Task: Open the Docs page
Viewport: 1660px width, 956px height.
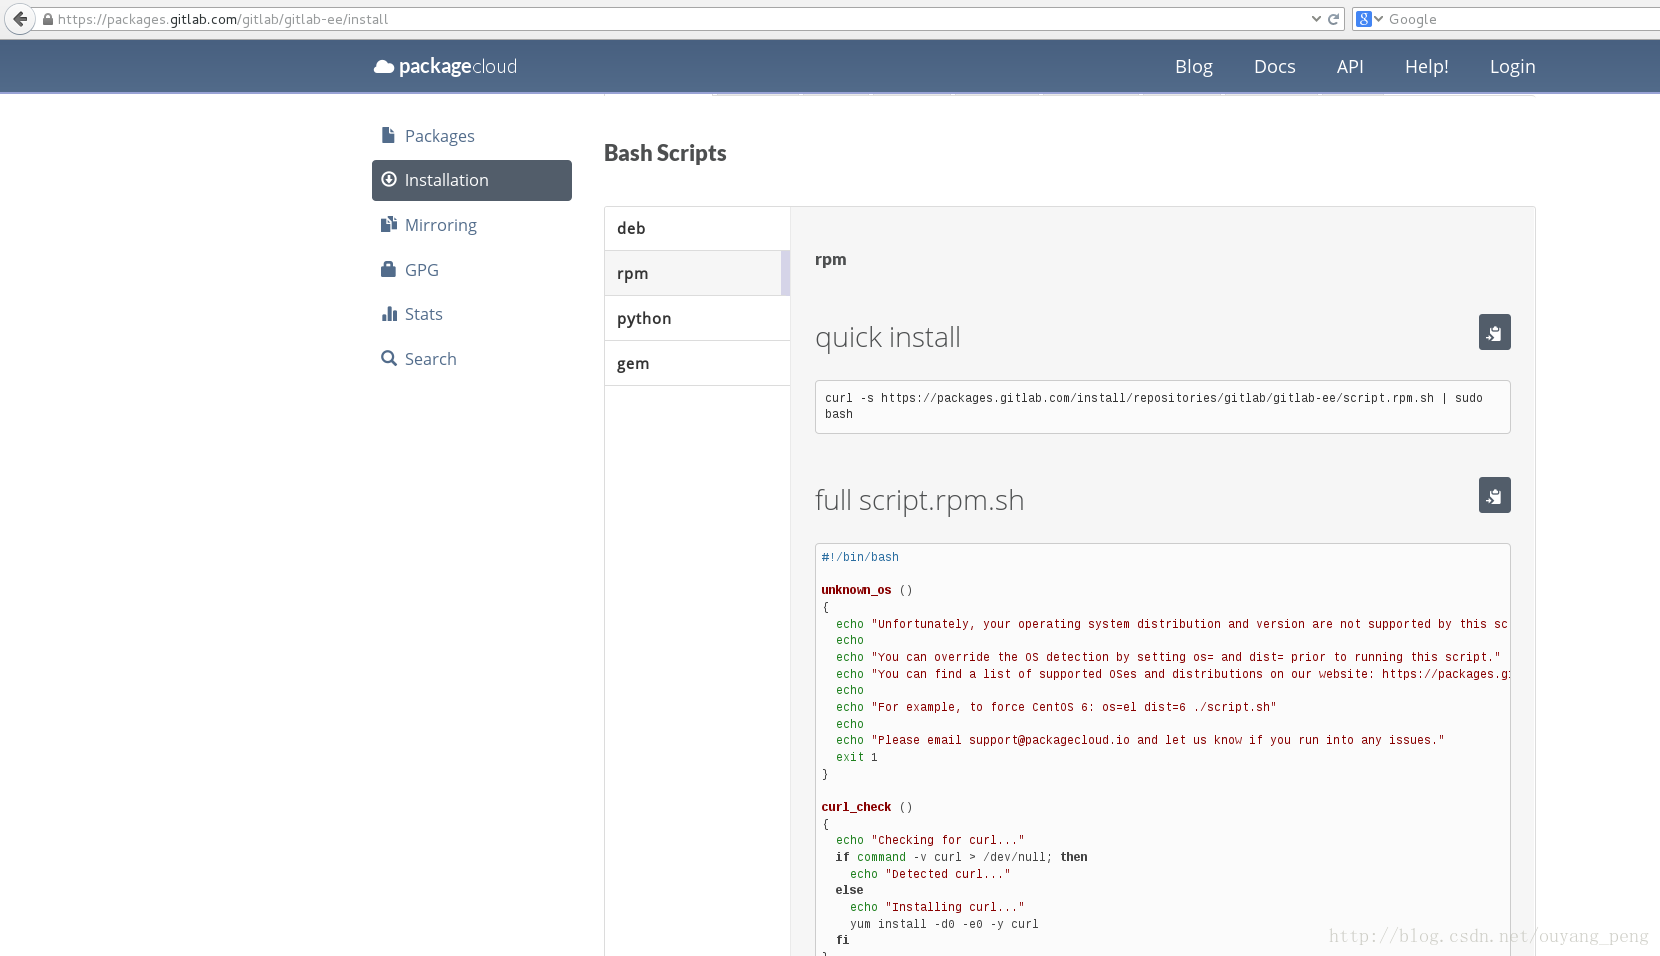Action: (x=1275, y=67)
